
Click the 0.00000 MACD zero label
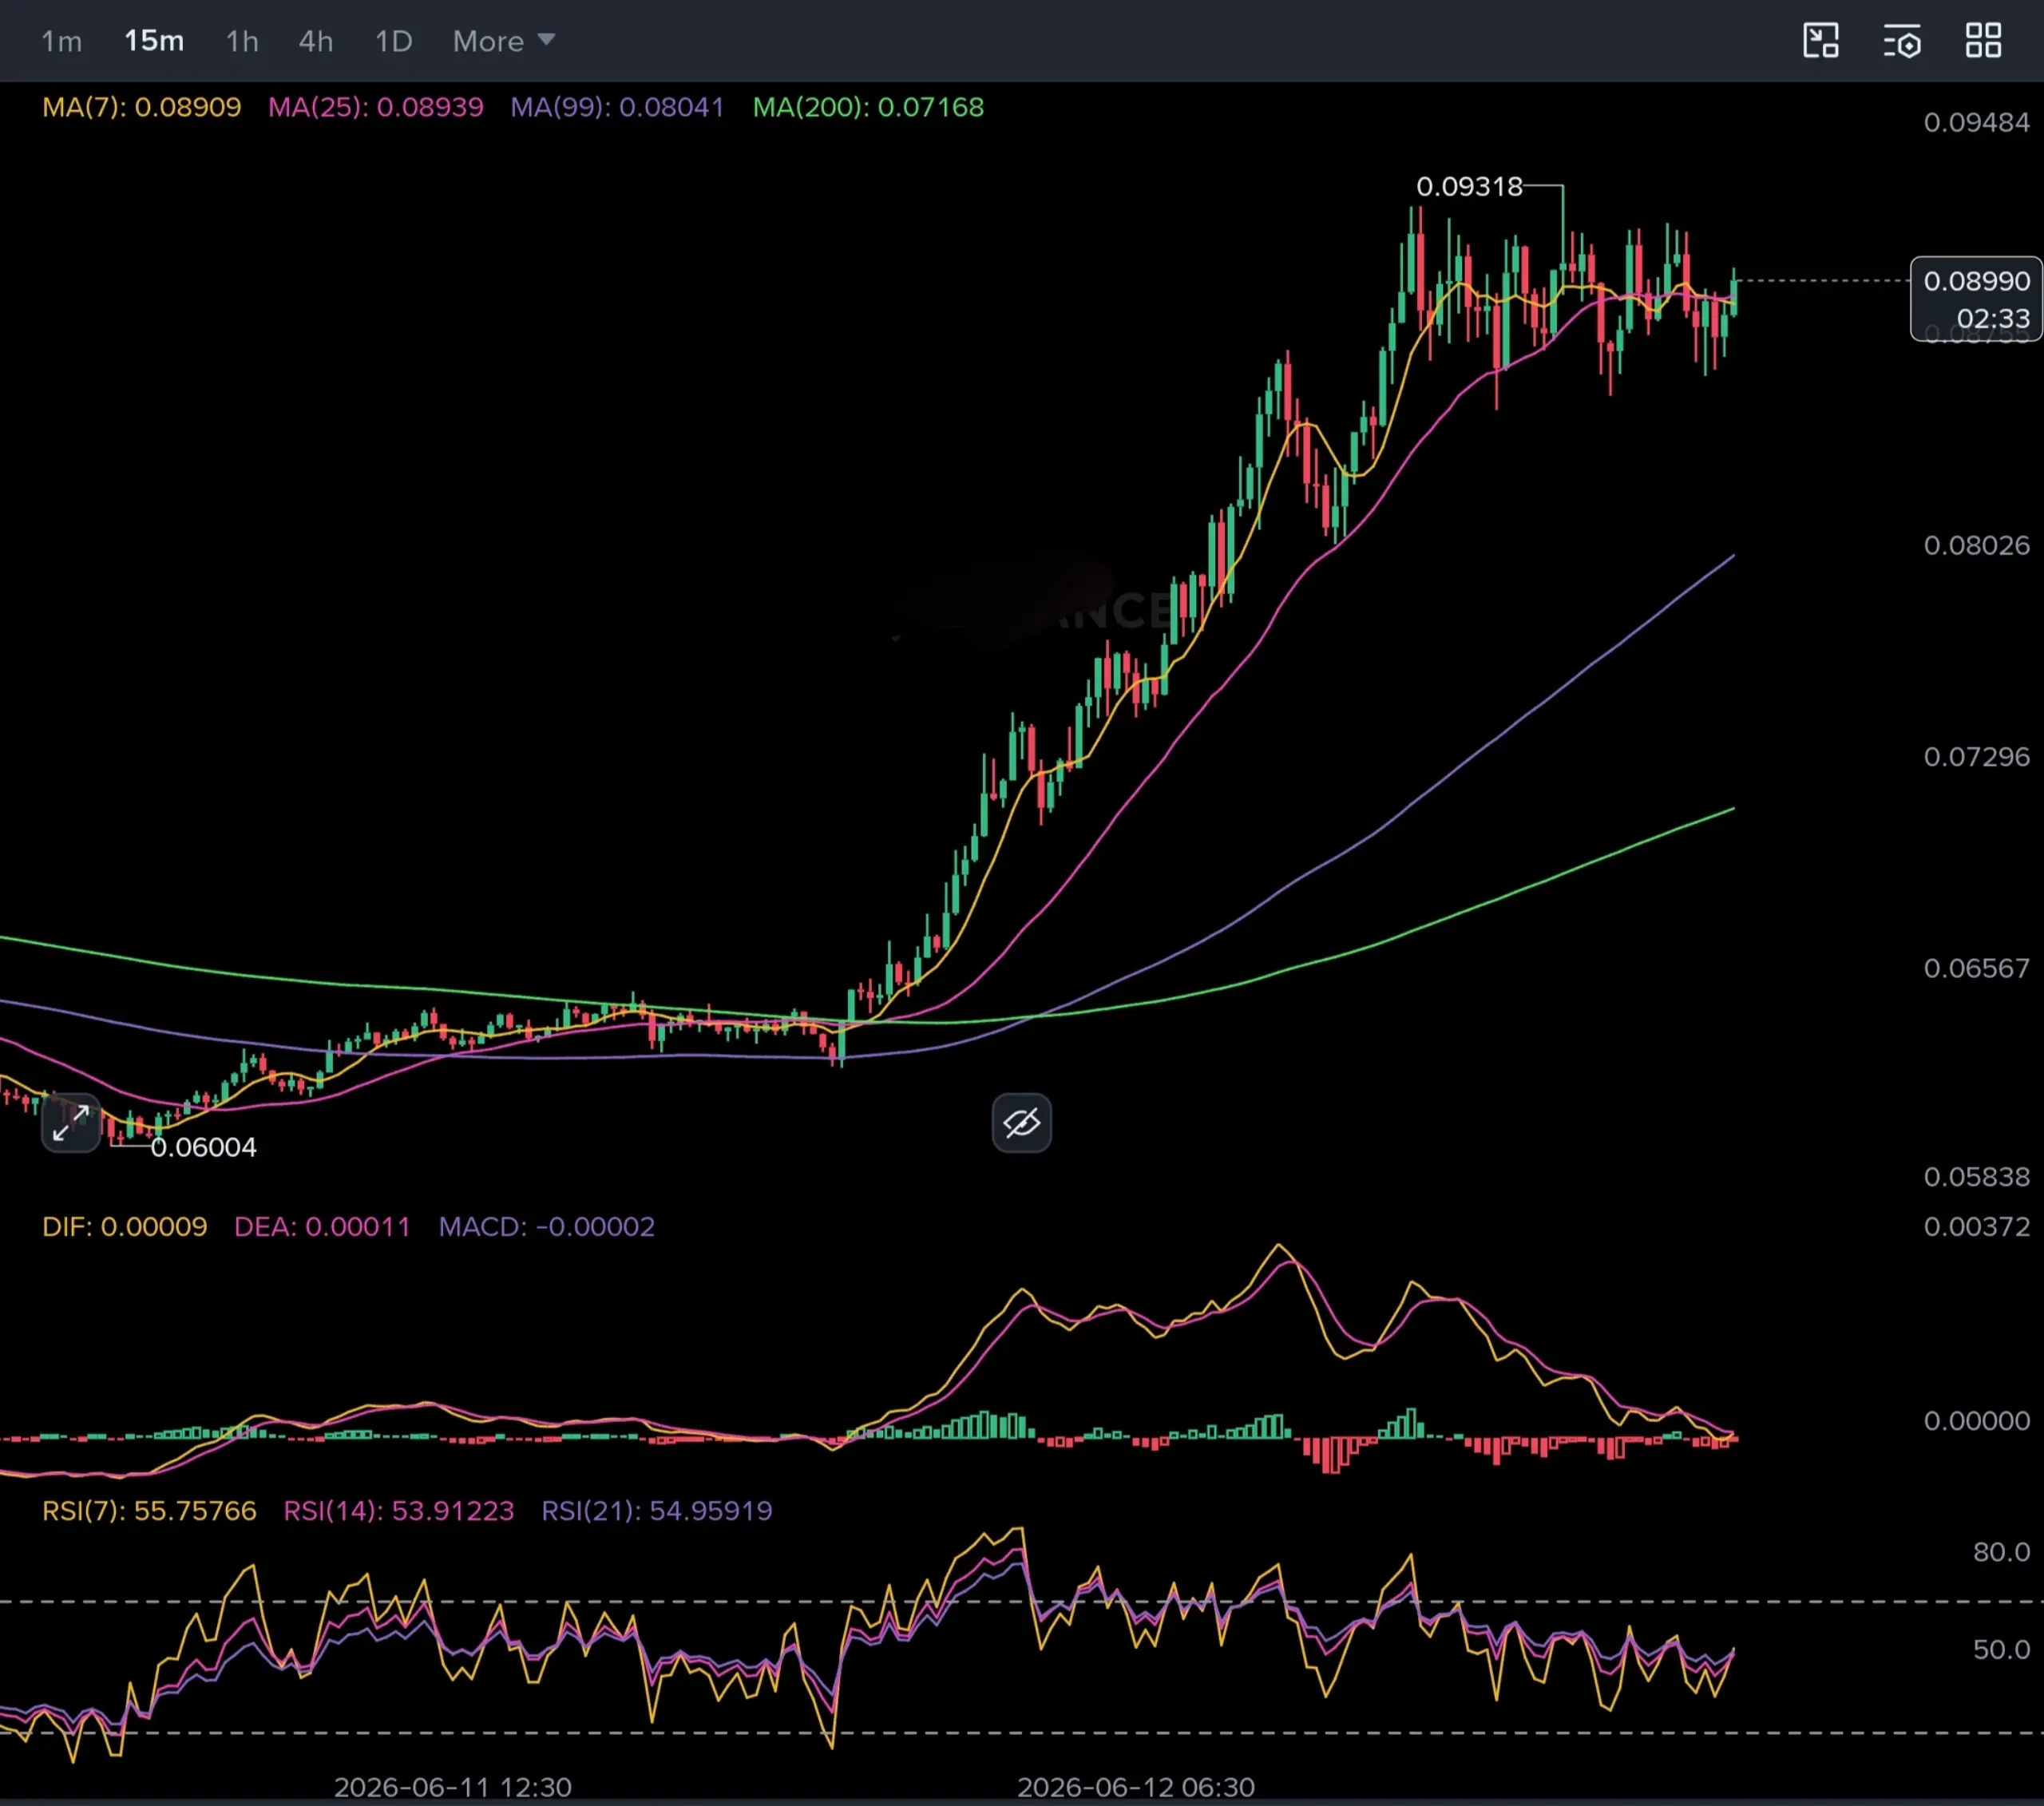(x=1976, y=1421)
